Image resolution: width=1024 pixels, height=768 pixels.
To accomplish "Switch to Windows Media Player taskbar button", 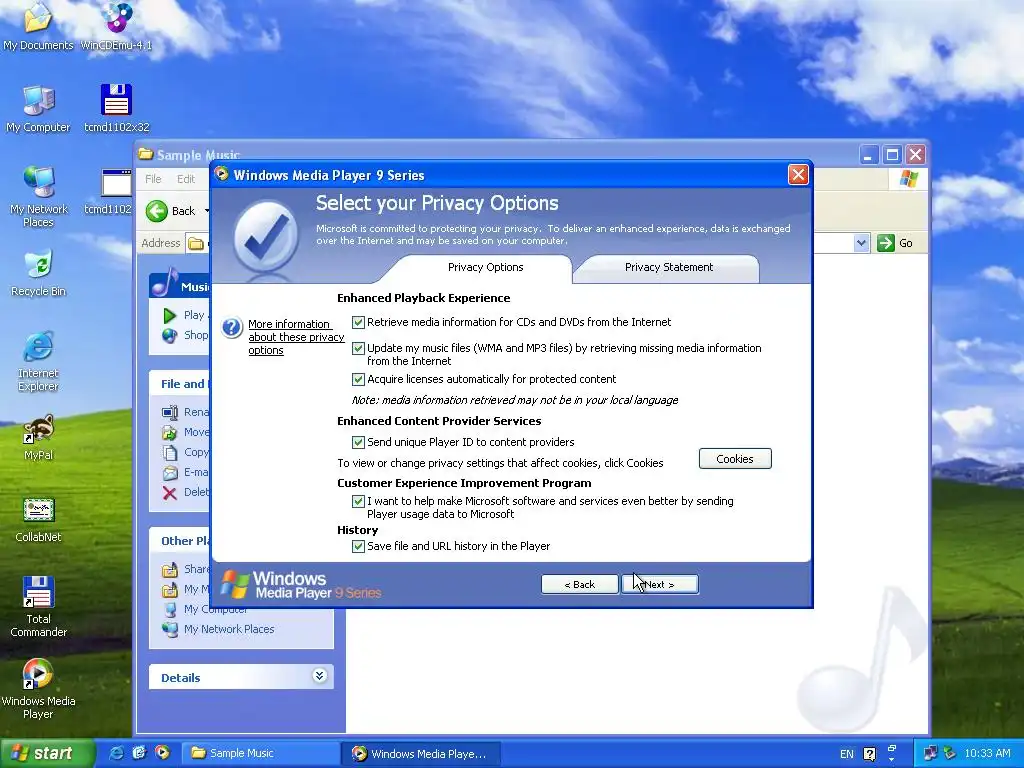I will 421,754.
